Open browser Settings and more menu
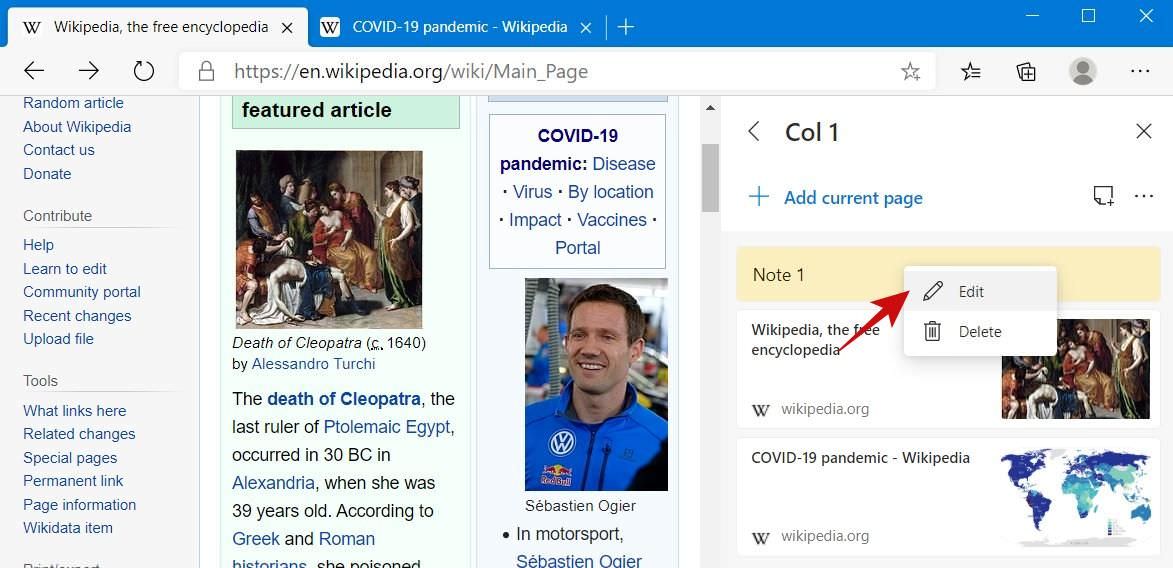This screenshot has height=568, width=1173. (1140, 71)
